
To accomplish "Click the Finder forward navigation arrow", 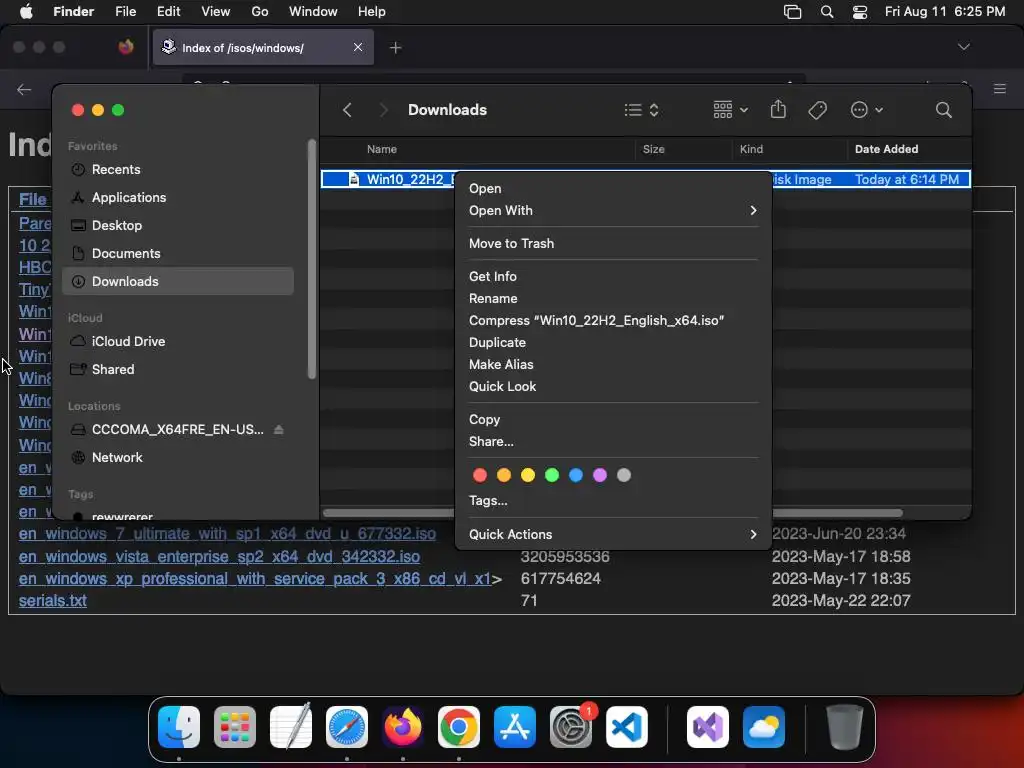I will point(383,110).
